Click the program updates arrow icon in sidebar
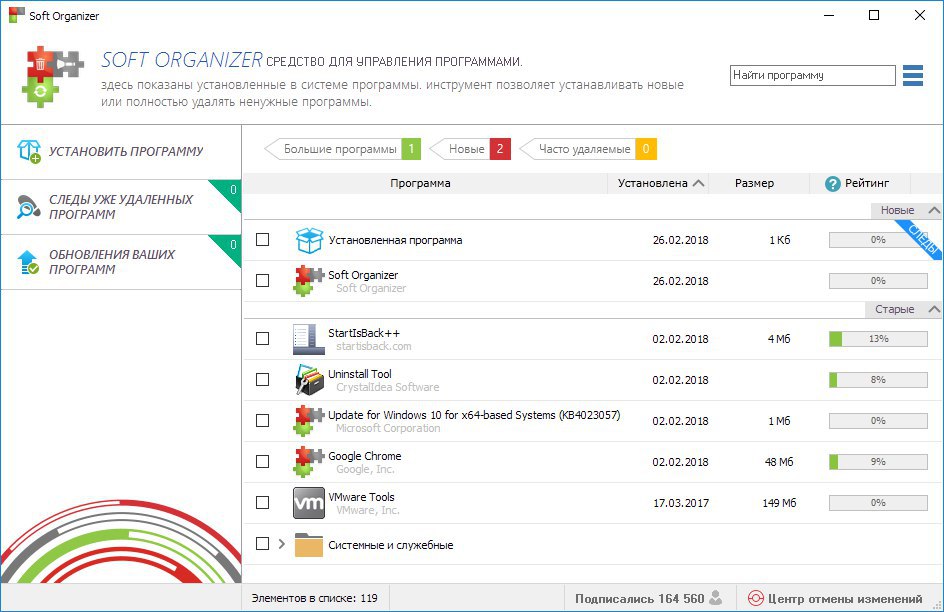This screenshot has width=944, height=612. pyautogui.click(x=28, y=262)
